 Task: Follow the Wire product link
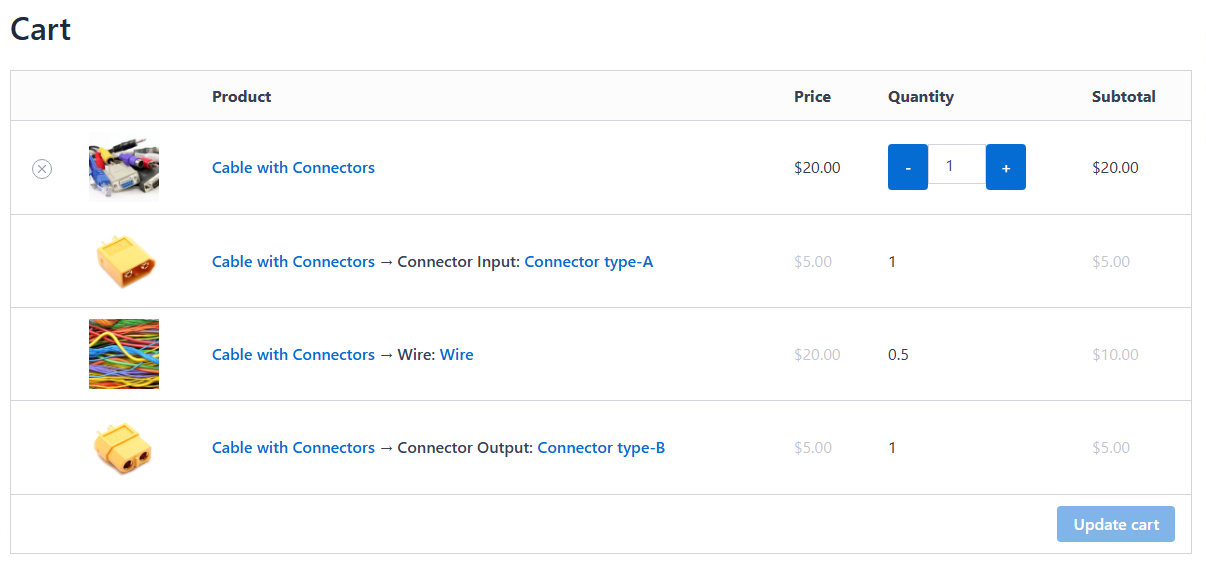[x=456, y=355]
